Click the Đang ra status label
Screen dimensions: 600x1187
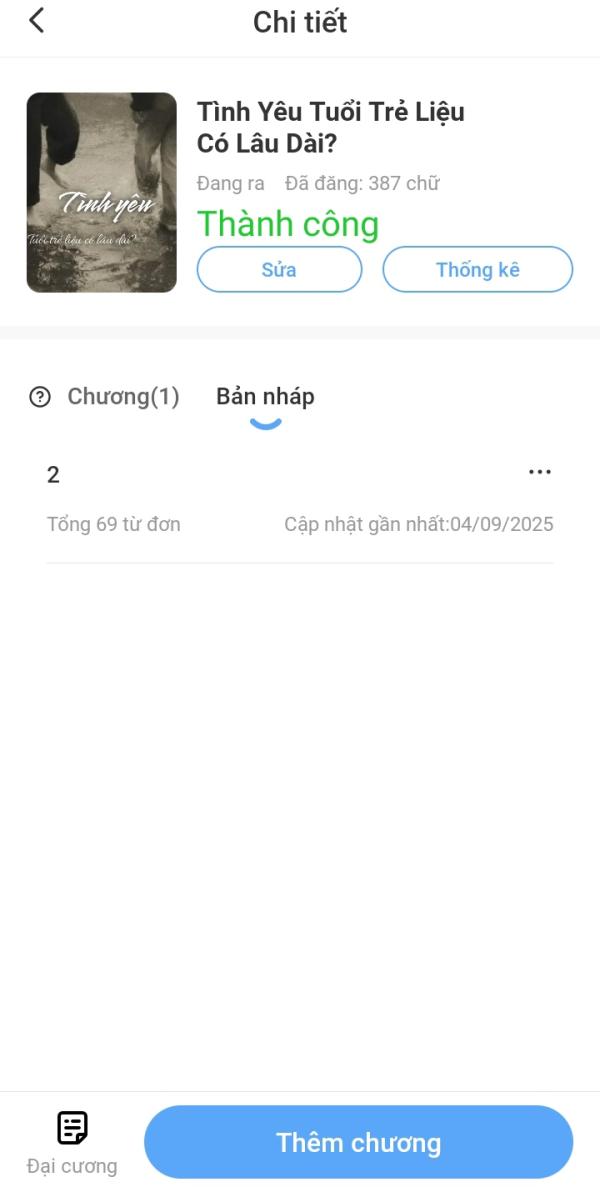tap(231, 183)
